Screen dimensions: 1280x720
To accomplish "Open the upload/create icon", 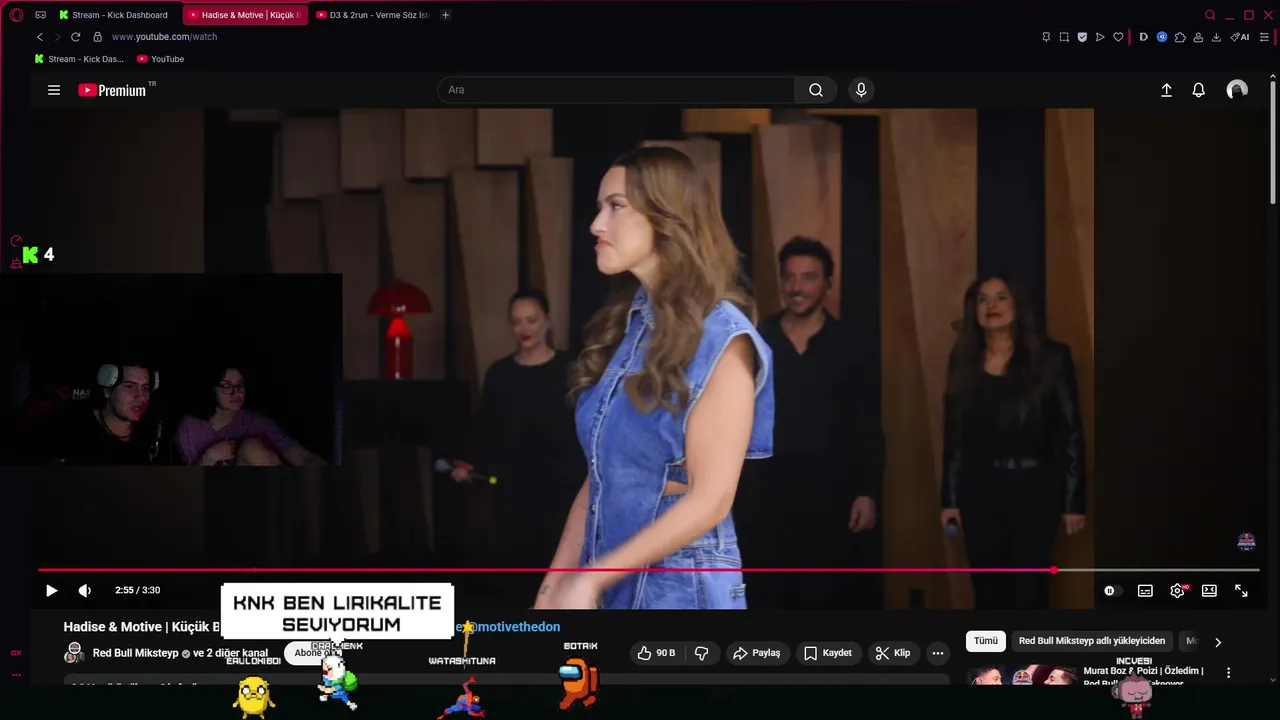I will pos(1166,90).
